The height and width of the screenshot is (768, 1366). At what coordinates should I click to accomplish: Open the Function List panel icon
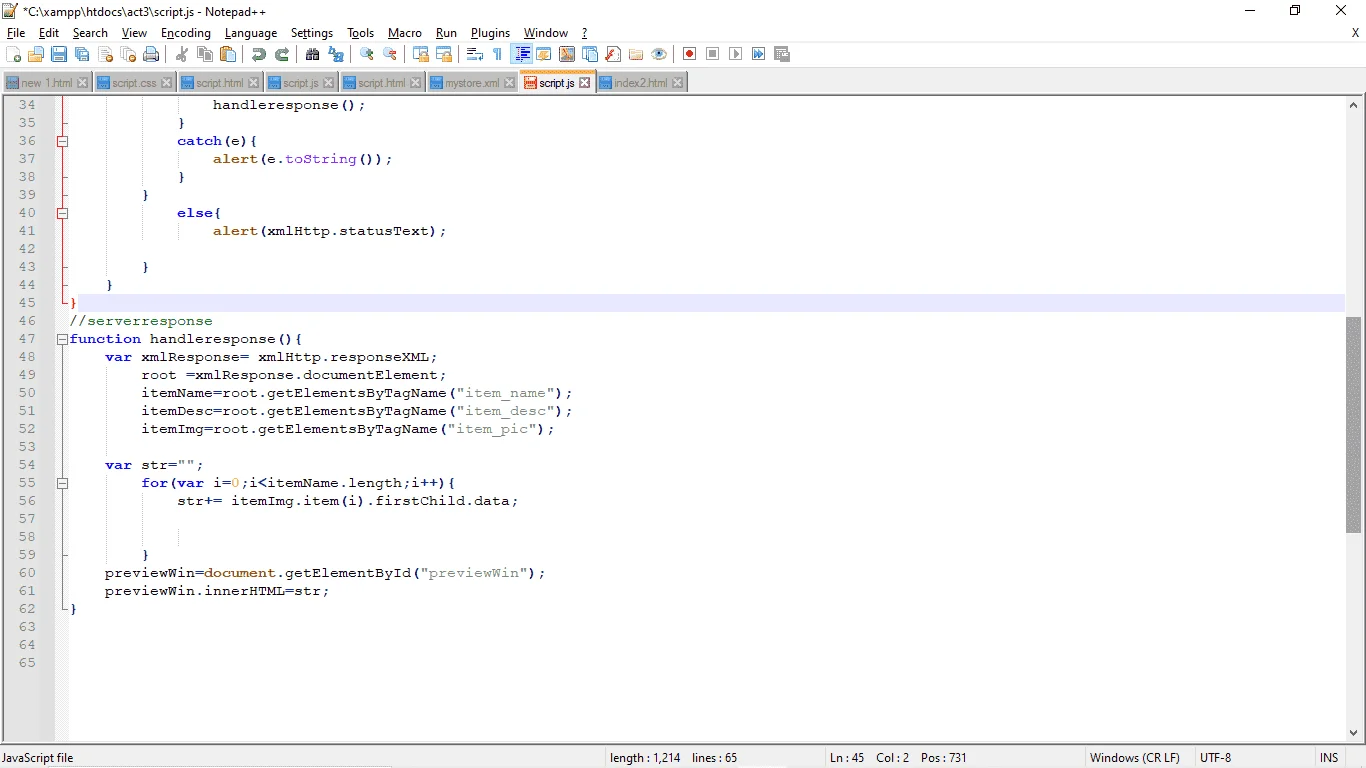pyautogui.click(x=613, y=54)
